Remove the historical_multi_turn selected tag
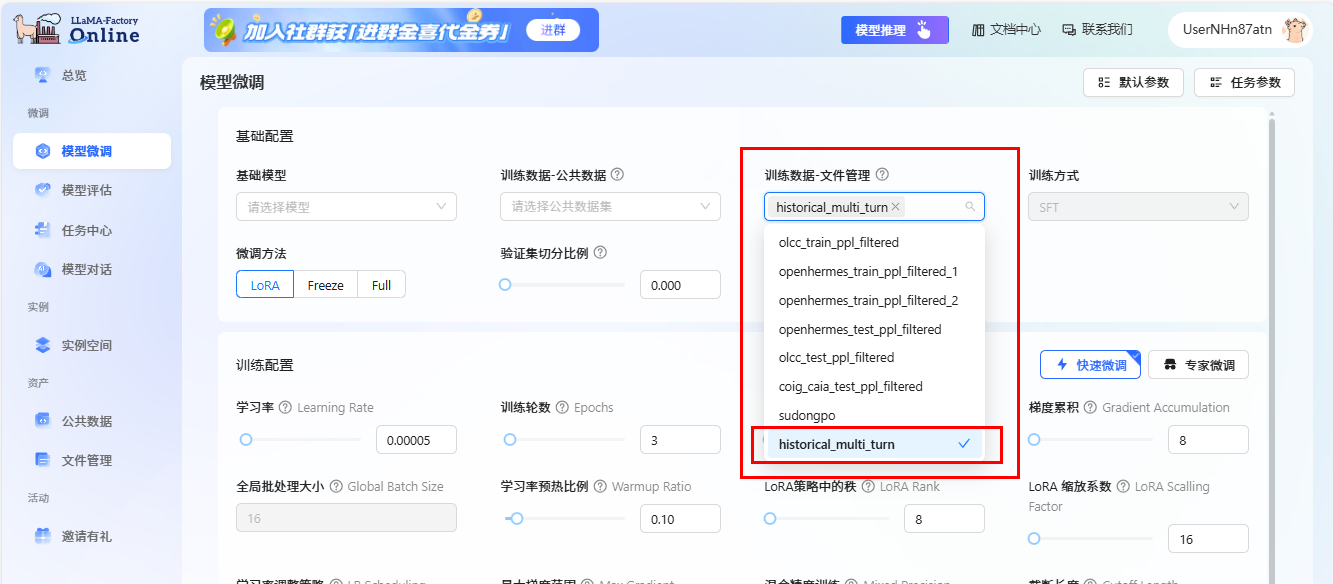 [x=897, y=205]
